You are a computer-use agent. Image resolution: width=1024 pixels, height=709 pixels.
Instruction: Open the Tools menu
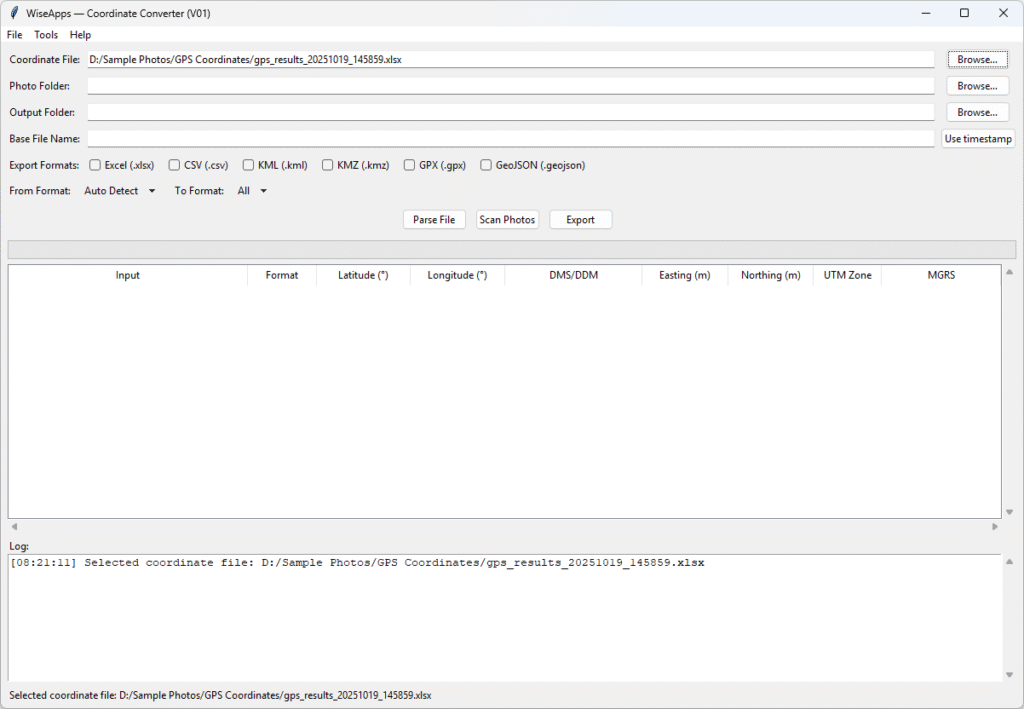click(45, 34)
